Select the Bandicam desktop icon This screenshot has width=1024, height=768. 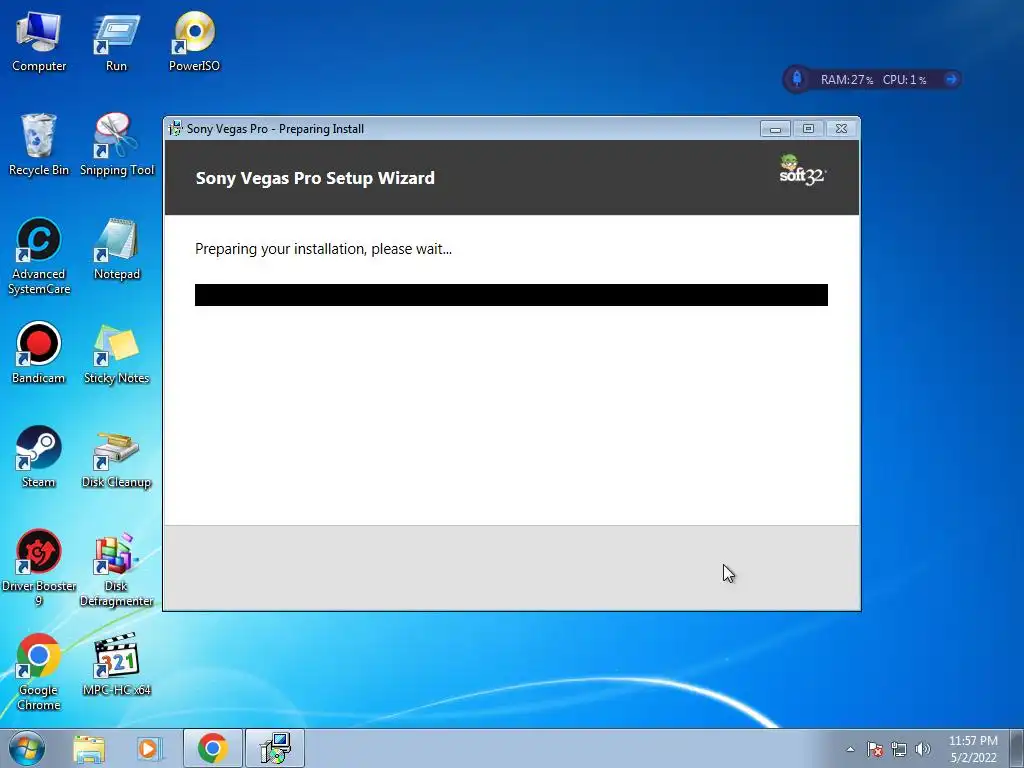coord(39,353)
